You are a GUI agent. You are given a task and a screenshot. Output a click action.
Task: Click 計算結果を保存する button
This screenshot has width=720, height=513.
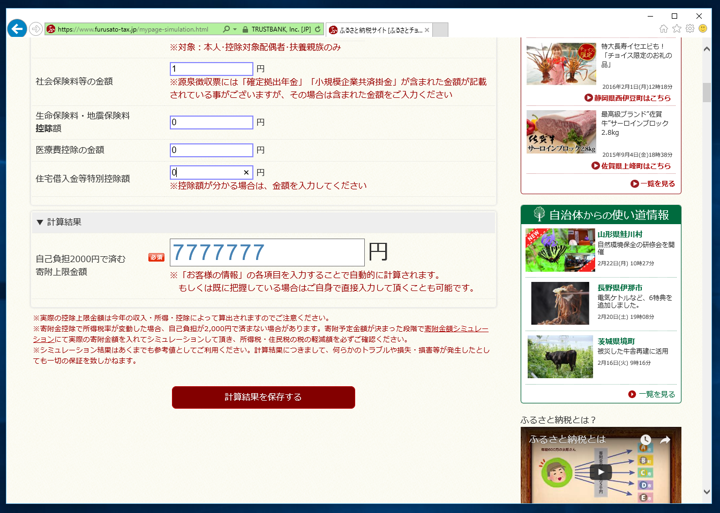click(x=263, y=397)
